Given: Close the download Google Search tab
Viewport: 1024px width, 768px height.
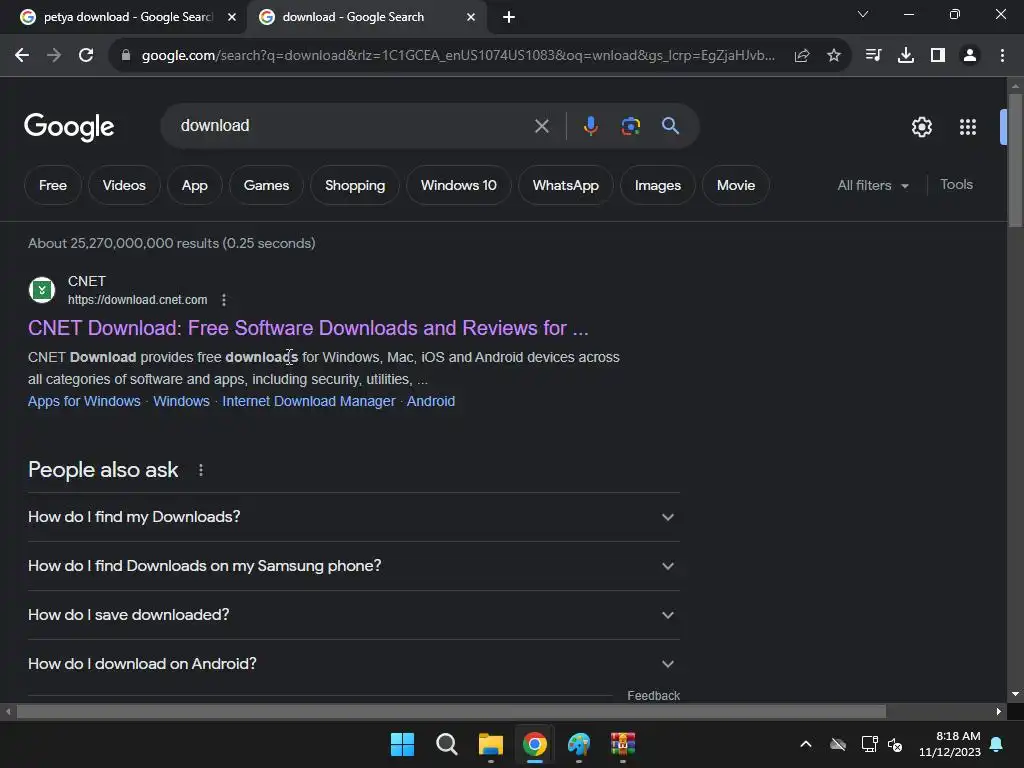Looking at the screenshot, I should tap(471, 17).
